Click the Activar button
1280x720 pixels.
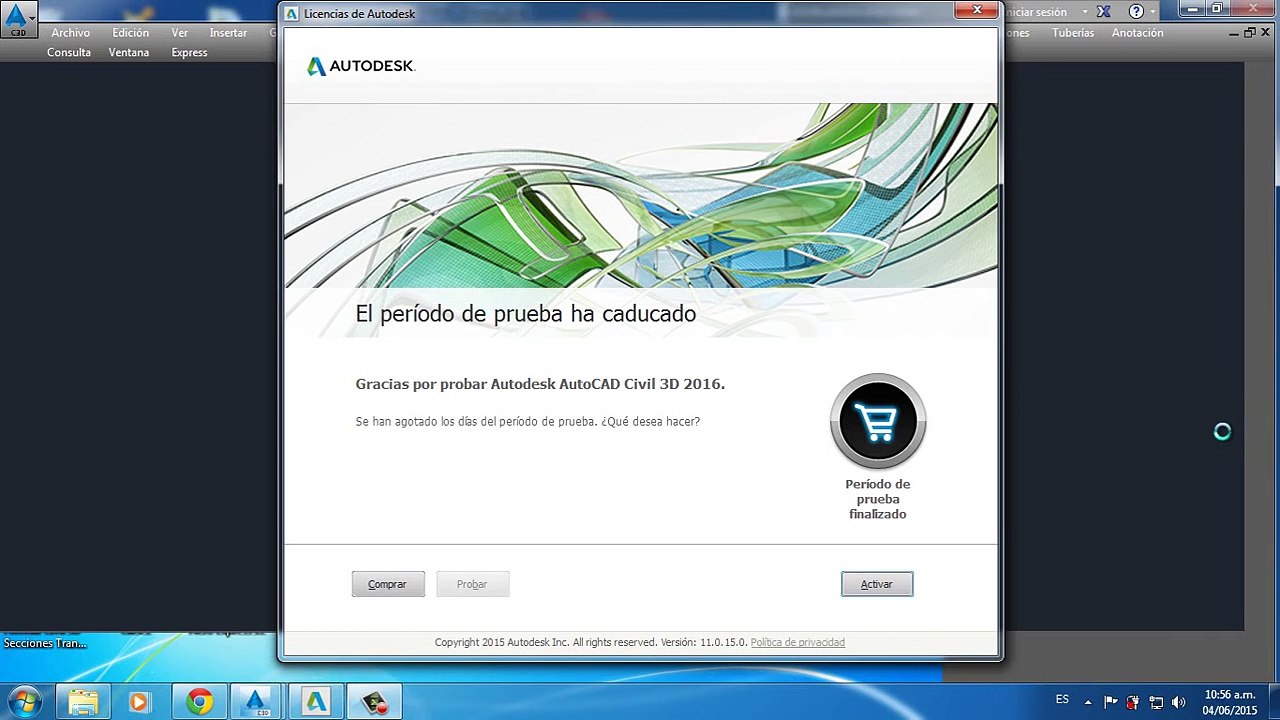pos(877,584)
